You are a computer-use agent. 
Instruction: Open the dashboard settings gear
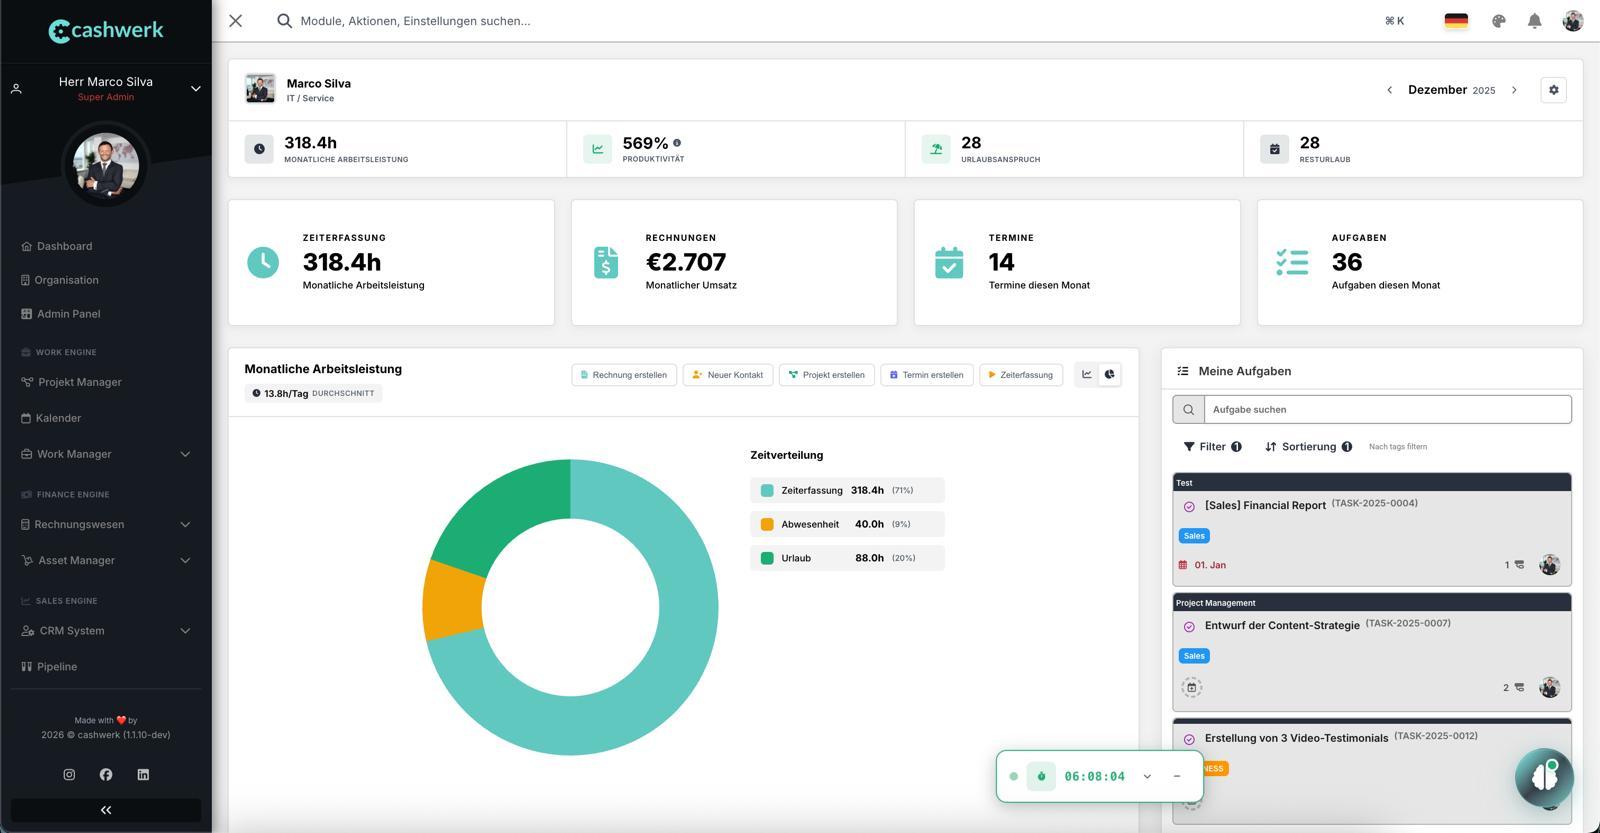(1553, 90)
